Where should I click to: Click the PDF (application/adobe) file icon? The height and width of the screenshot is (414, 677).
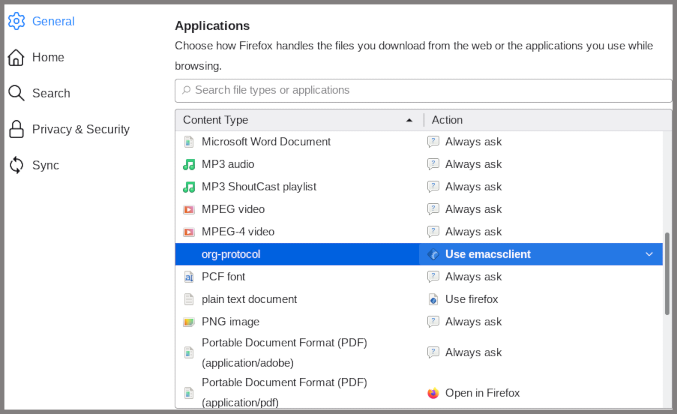189,353
